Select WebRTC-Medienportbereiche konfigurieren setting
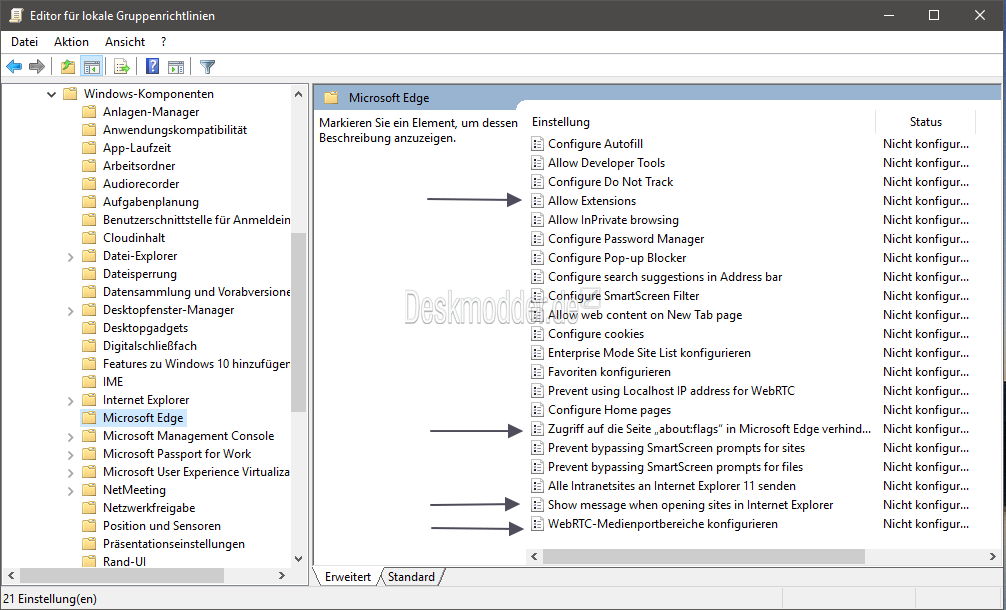Viewport: 1006px width, 610px height. coord(662,524)
